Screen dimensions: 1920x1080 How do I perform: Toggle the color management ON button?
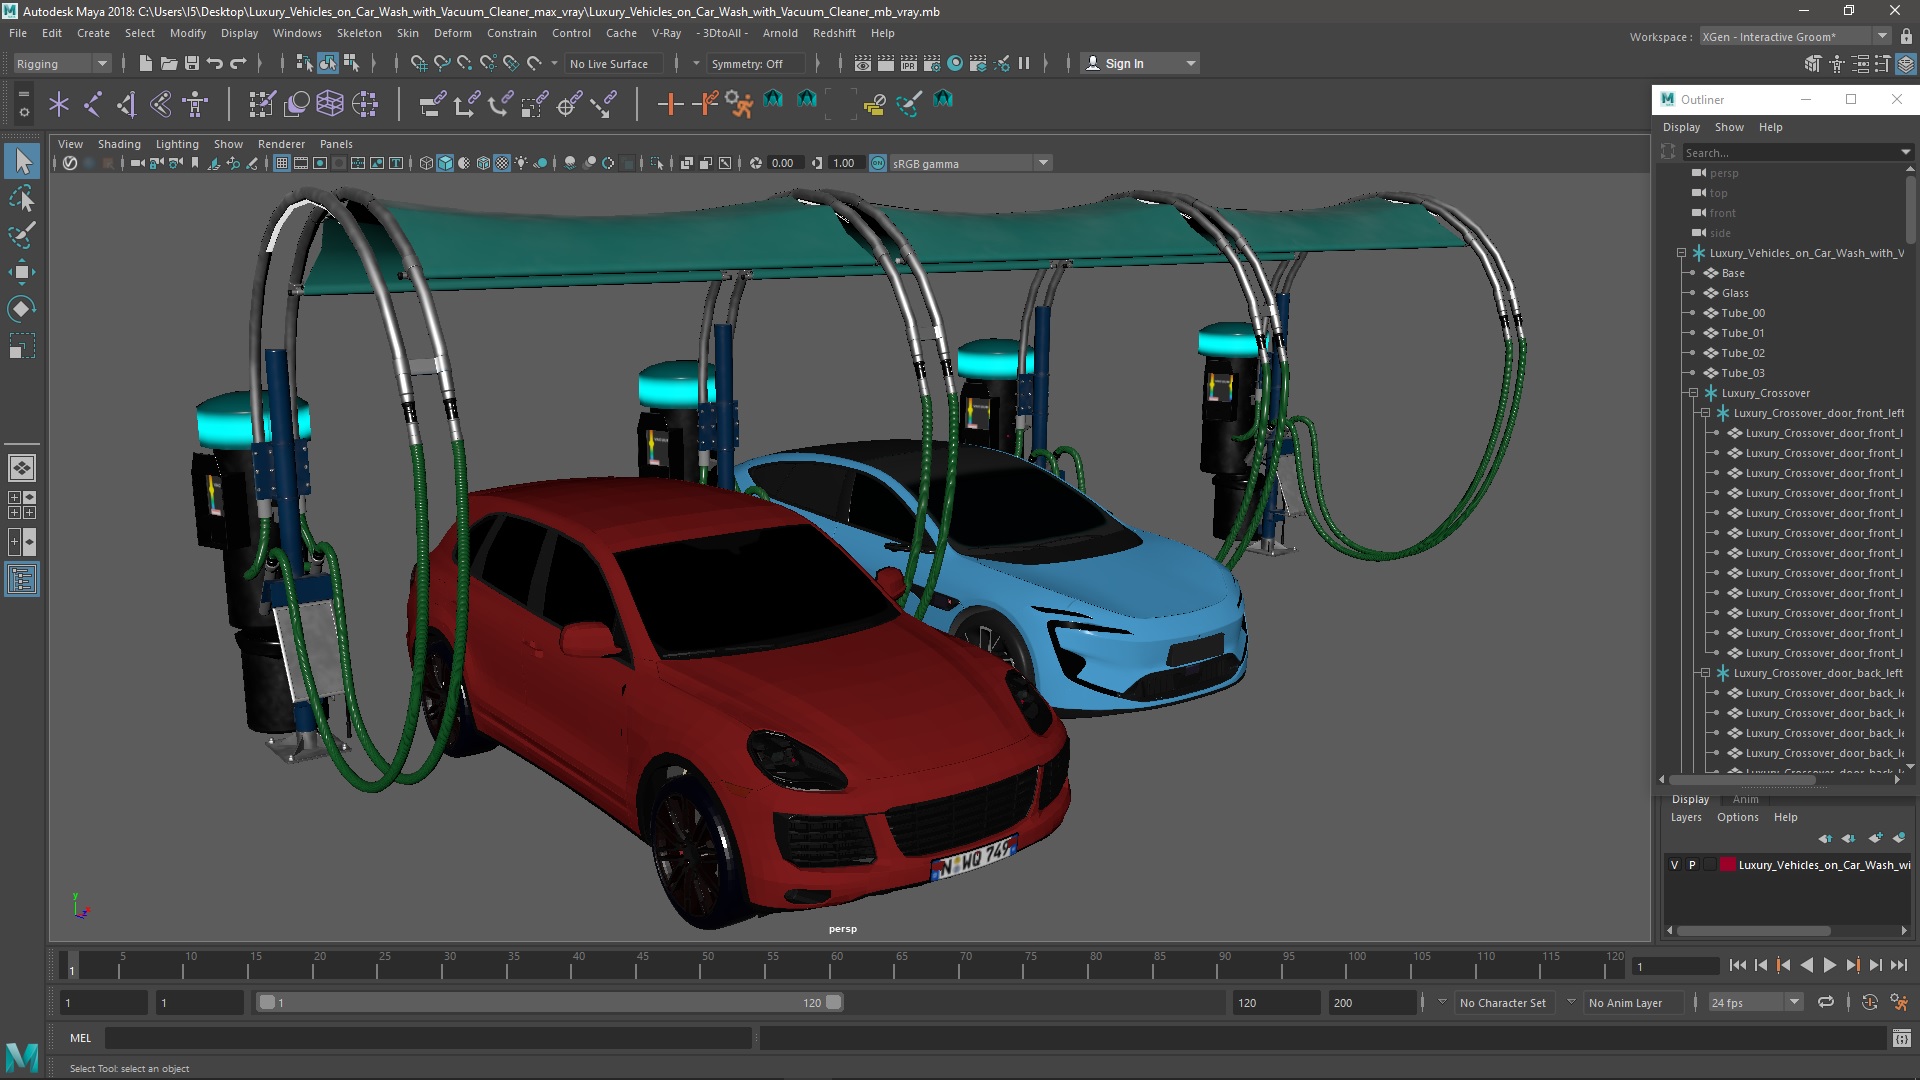(x=877, y=163)
